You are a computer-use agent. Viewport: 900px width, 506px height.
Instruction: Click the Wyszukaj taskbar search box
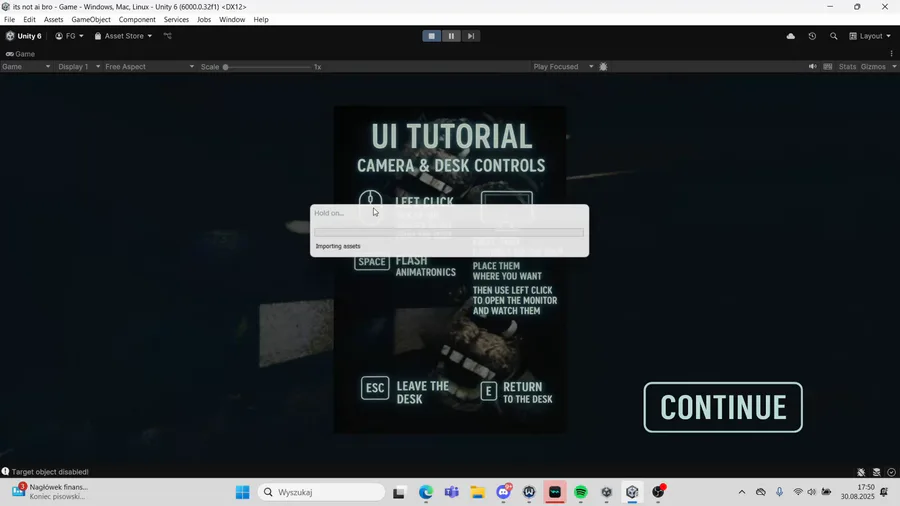[x=321, y=492]
